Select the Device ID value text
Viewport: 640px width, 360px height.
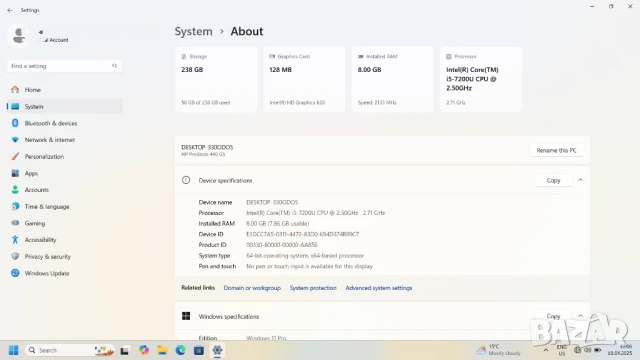pyautogui.click(x=302, y=234)
